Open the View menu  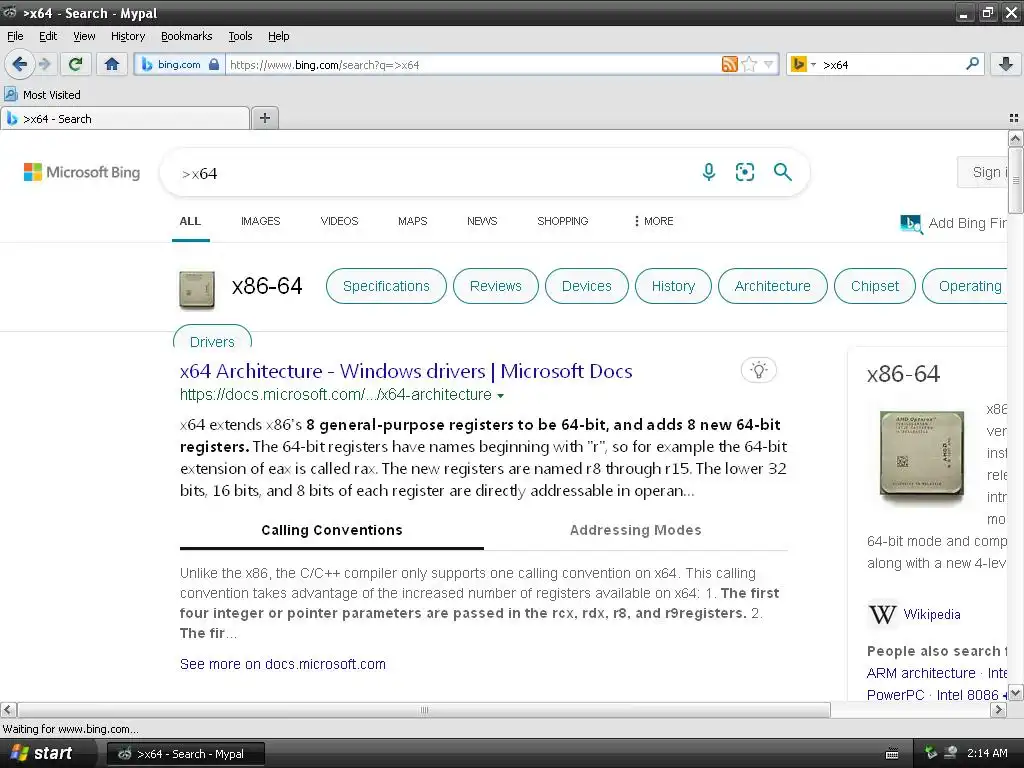(84, 36)
